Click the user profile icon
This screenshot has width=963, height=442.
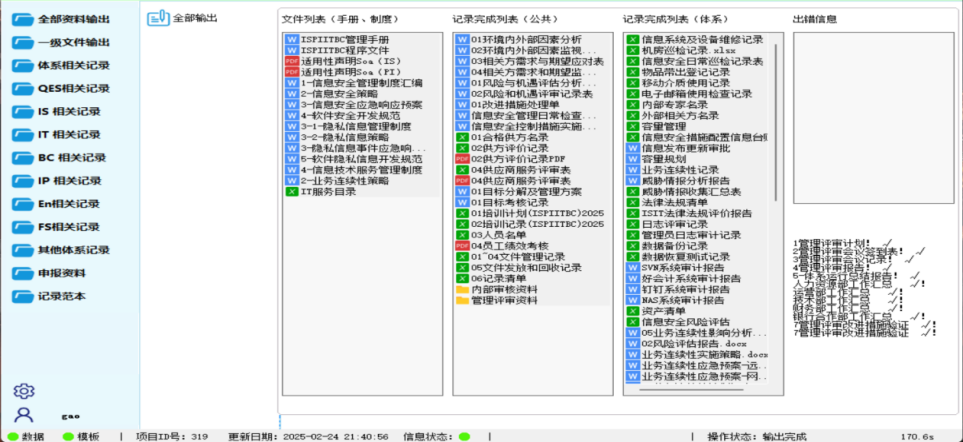pyautogui.click(x=24, y=415)
